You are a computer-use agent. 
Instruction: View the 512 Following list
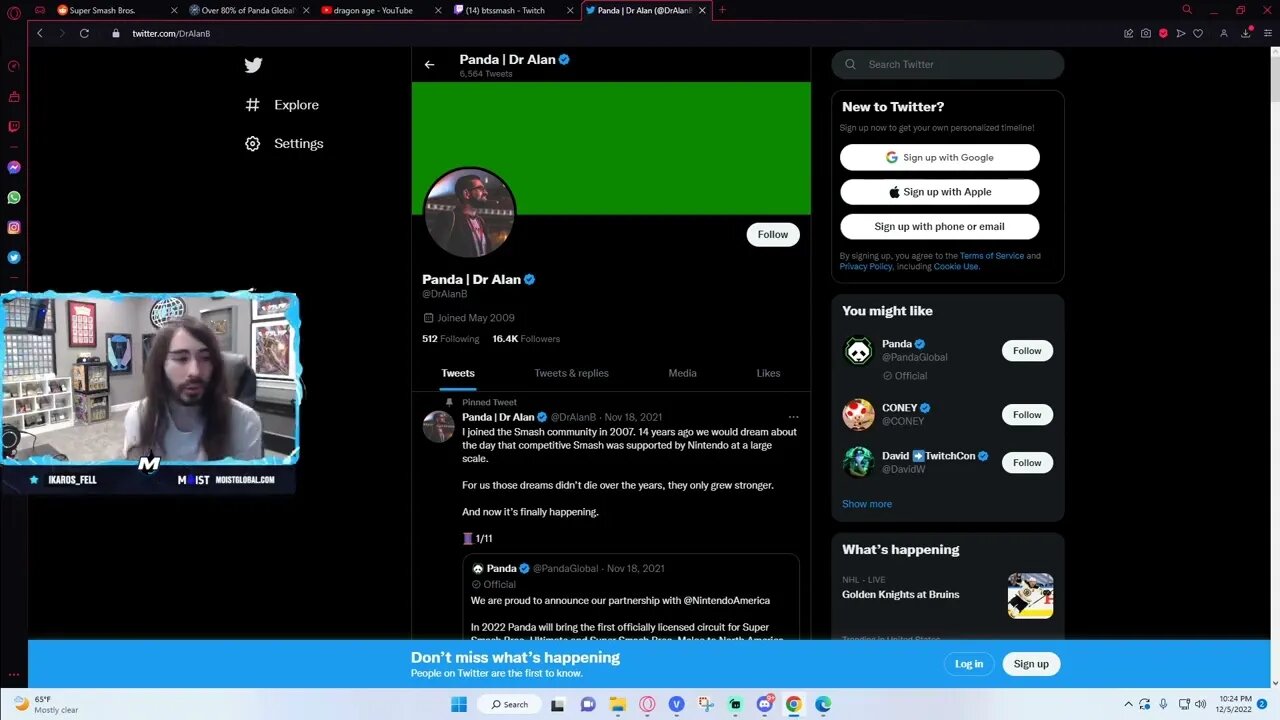point(451,339)
